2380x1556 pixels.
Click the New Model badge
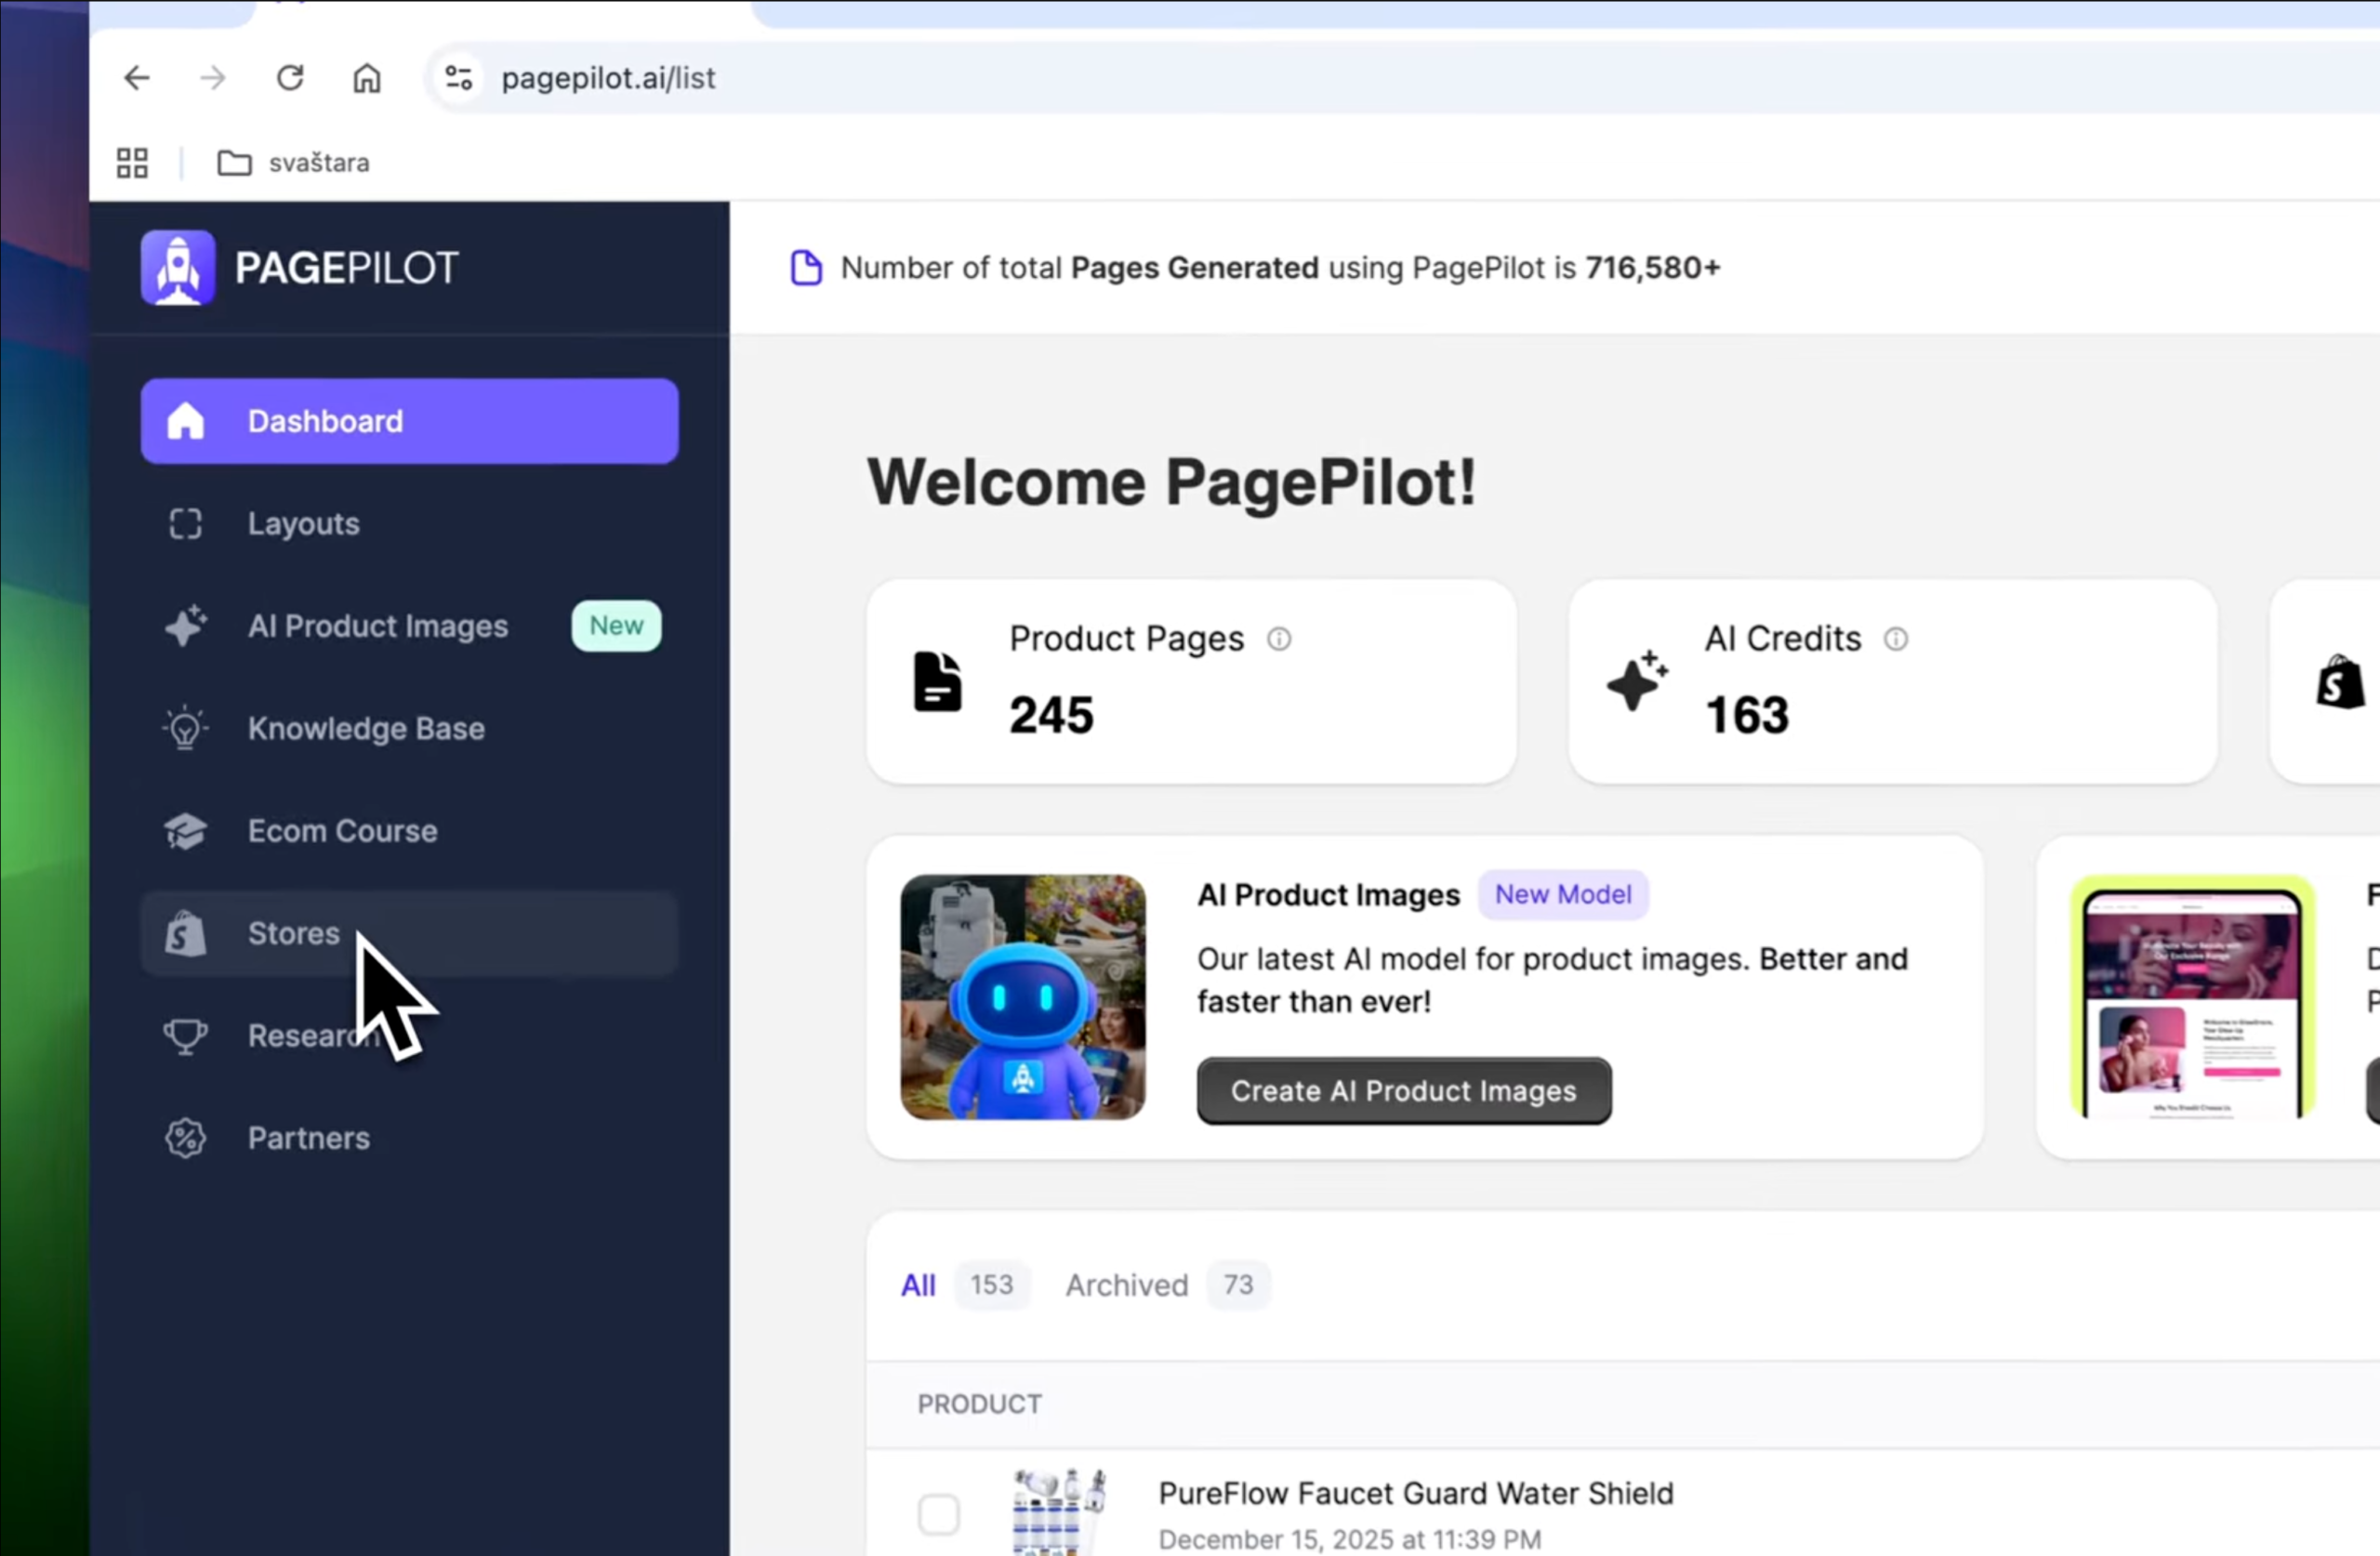pos(1563,894)
